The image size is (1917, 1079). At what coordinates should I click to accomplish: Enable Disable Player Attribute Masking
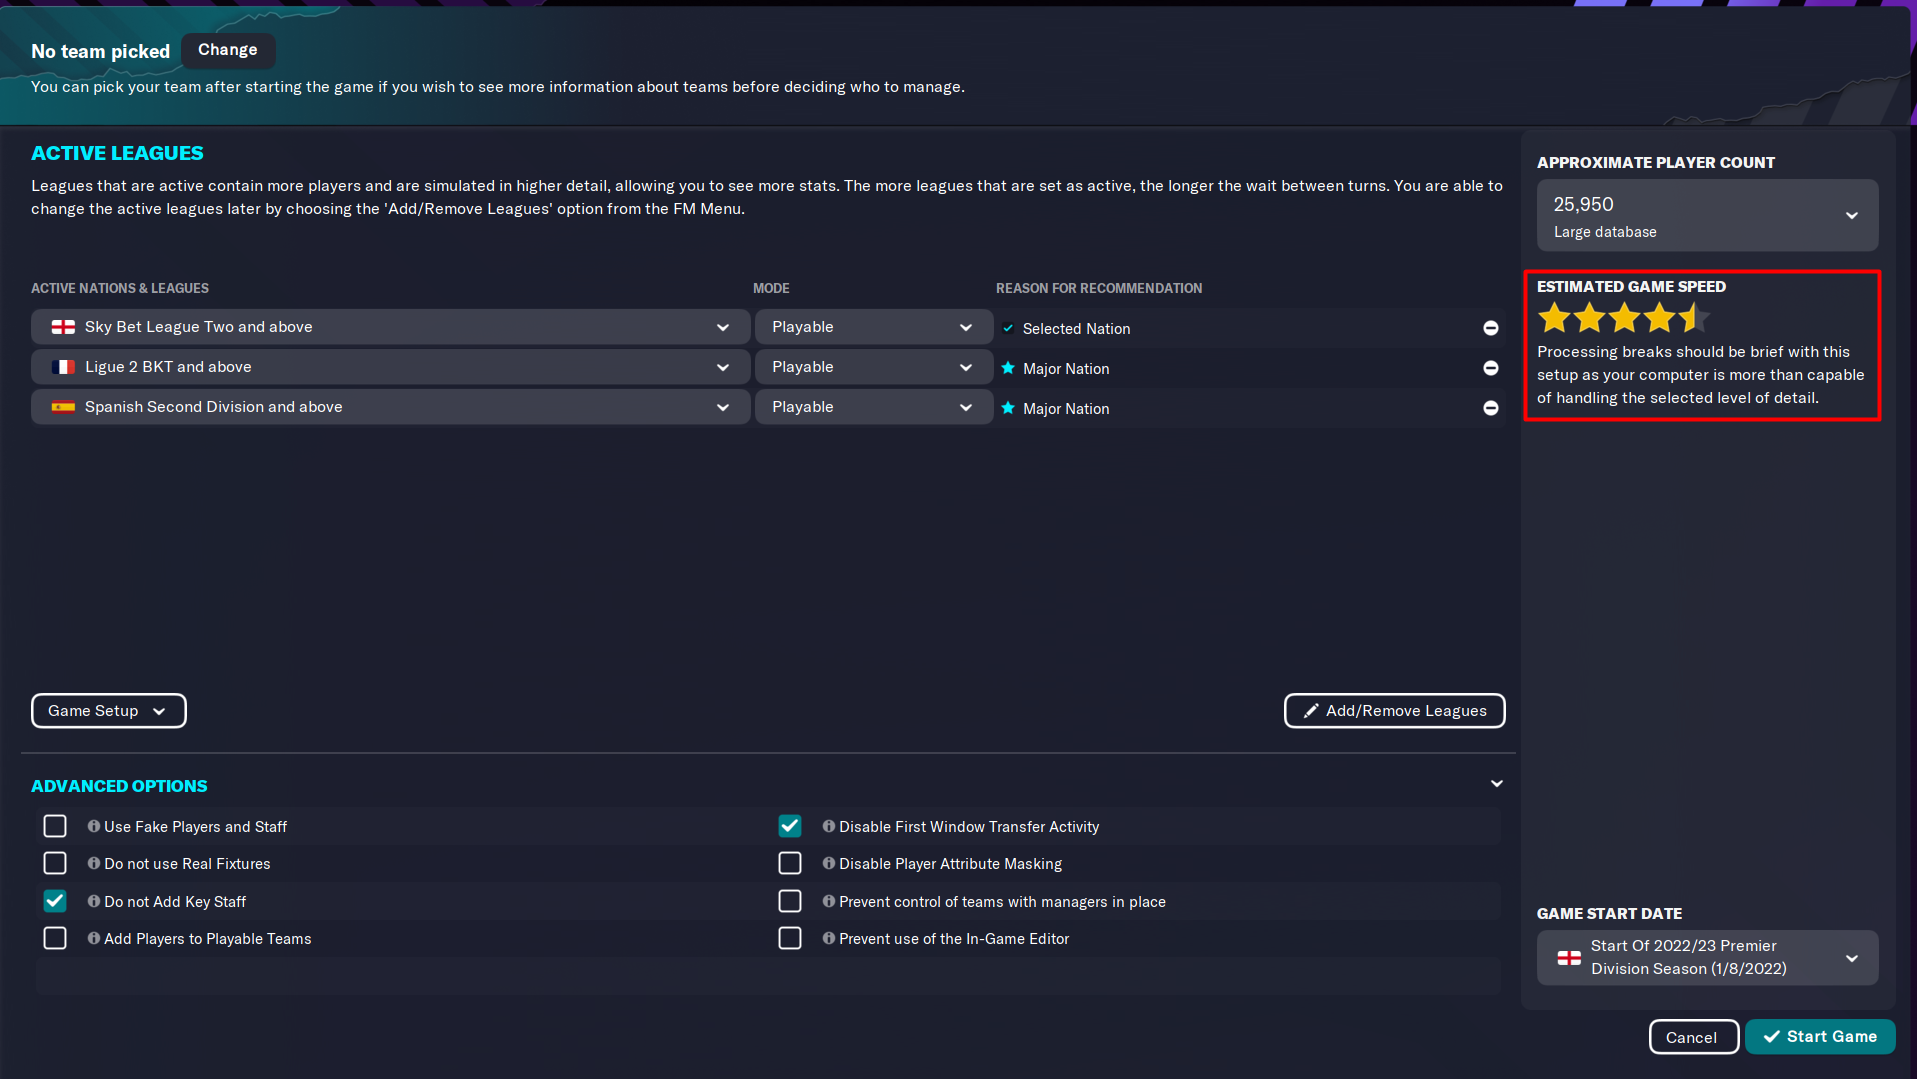point(790,863)
